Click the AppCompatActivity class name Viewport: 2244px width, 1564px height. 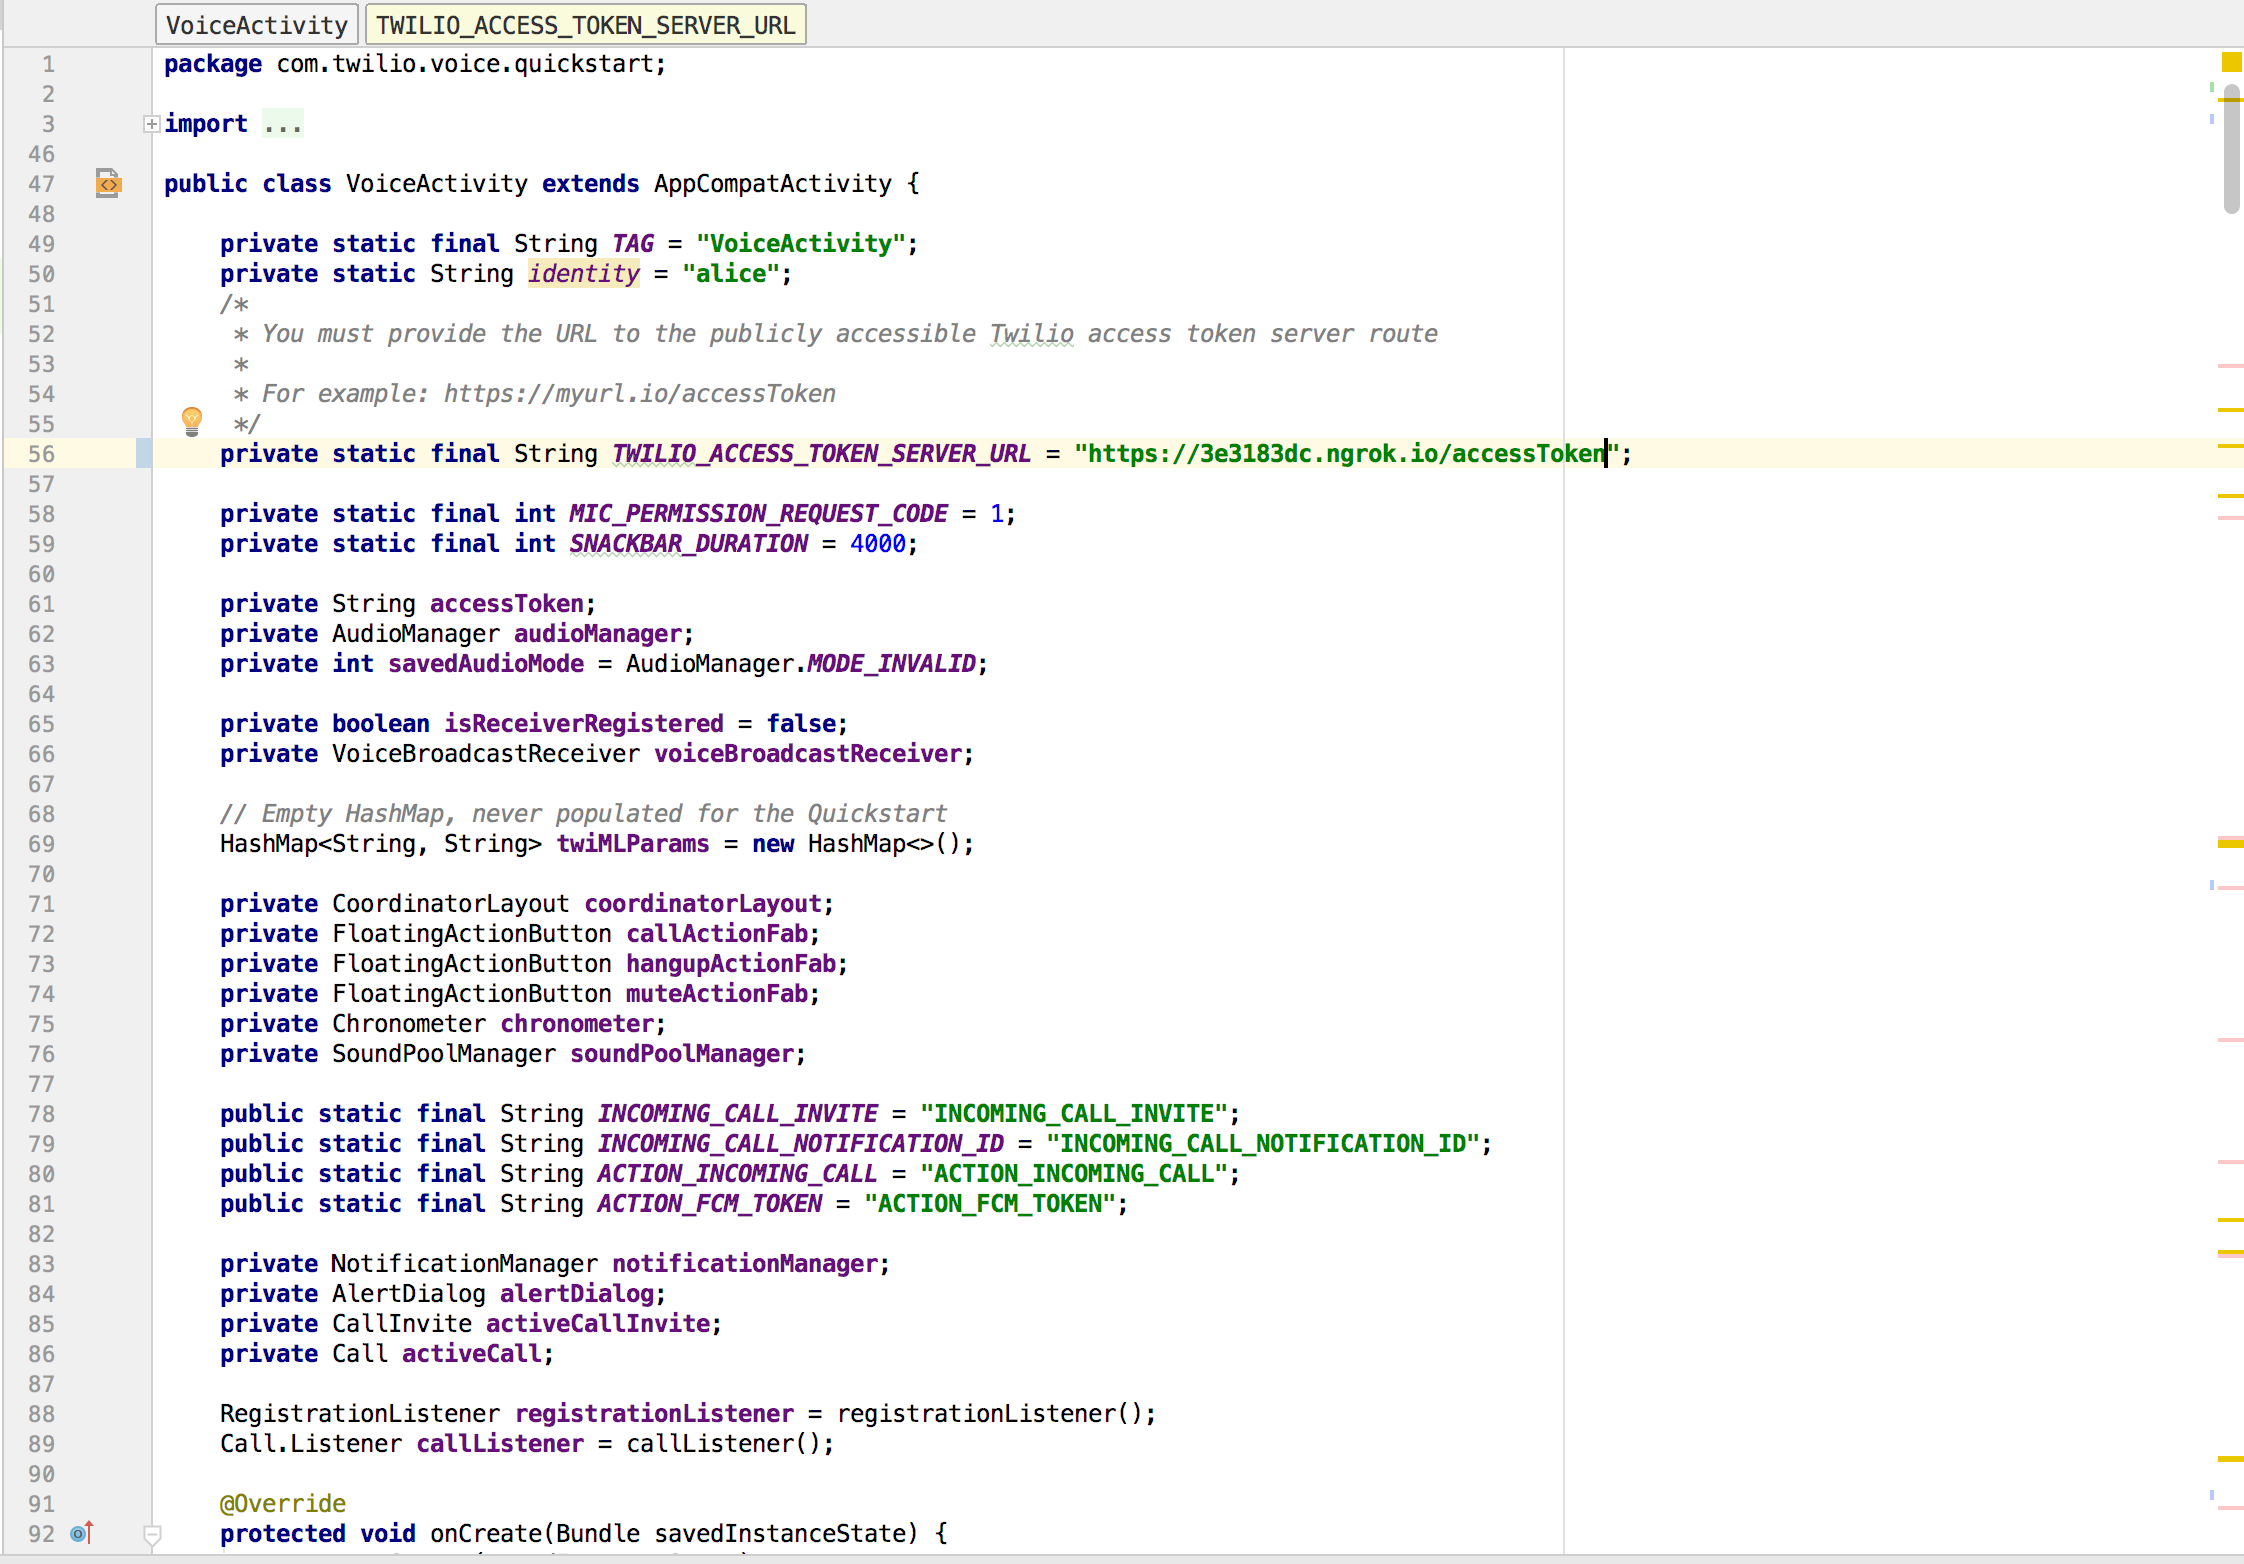click(772, 184)
